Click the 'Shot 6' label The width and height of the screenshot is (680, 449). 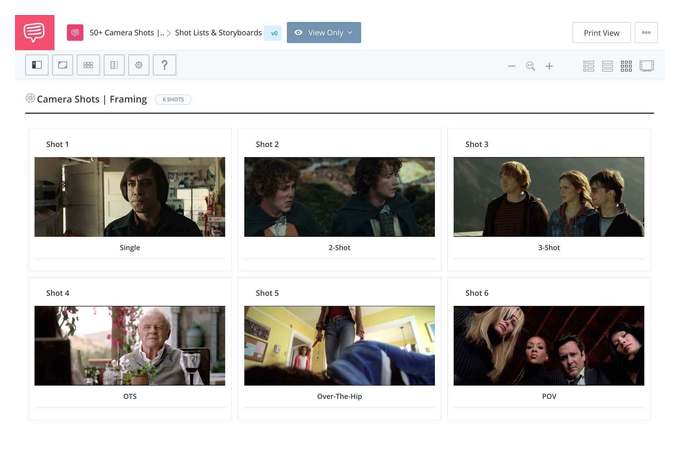tap(477, 293)
